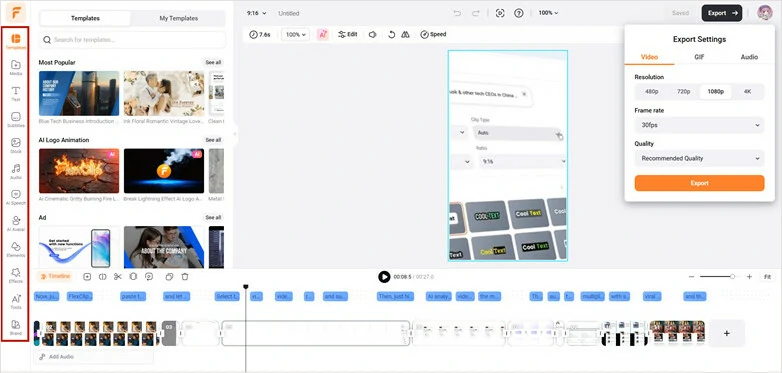Open the Stock sidebar panel
This screenshot has width=782, height=373.
coord(15,145)
